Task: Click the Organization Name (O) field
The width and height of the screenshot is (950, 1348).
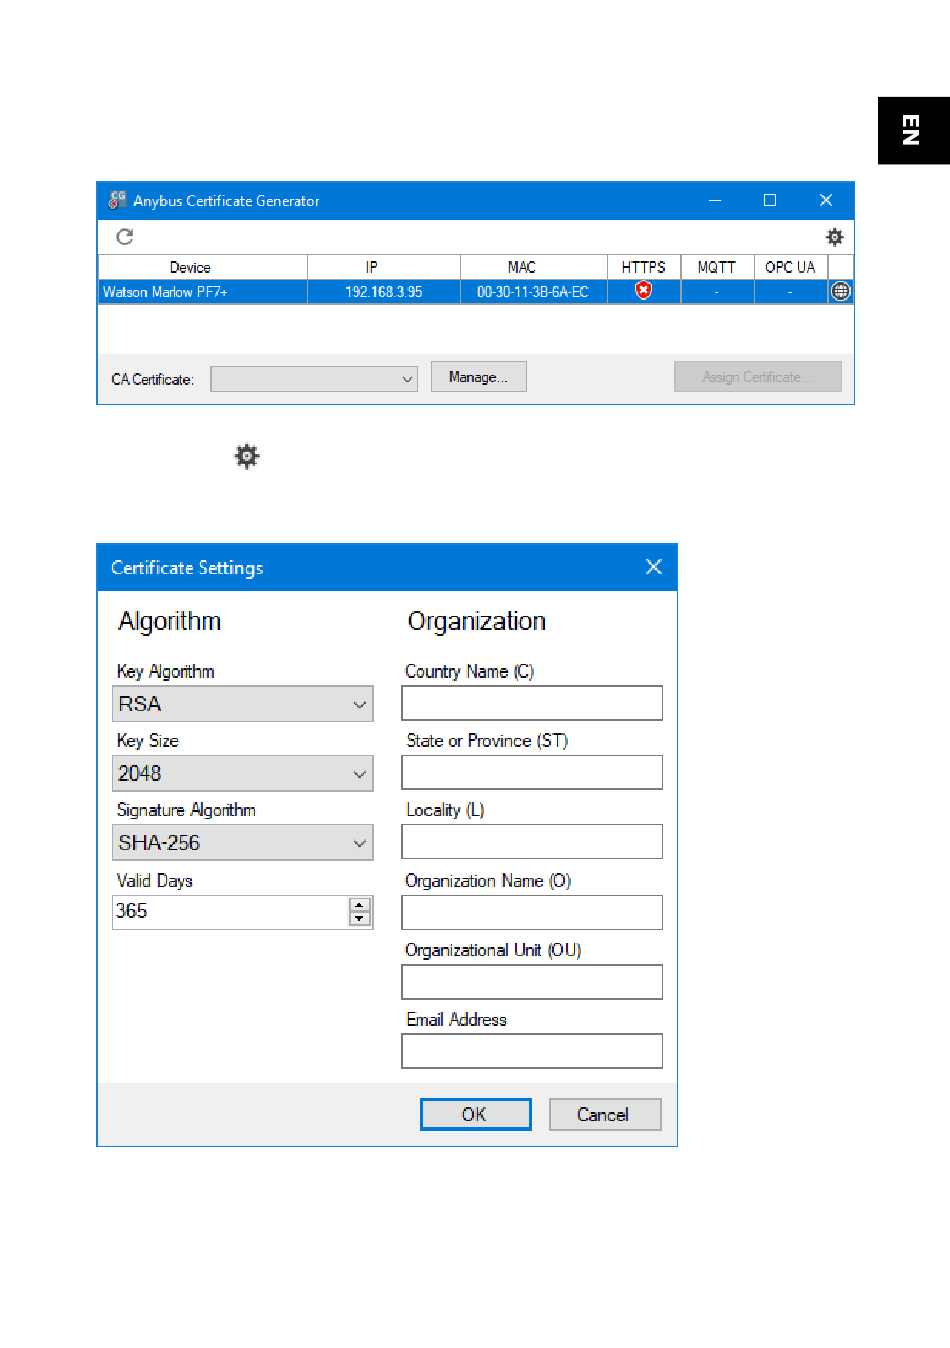Action: (x=532, y=912)
